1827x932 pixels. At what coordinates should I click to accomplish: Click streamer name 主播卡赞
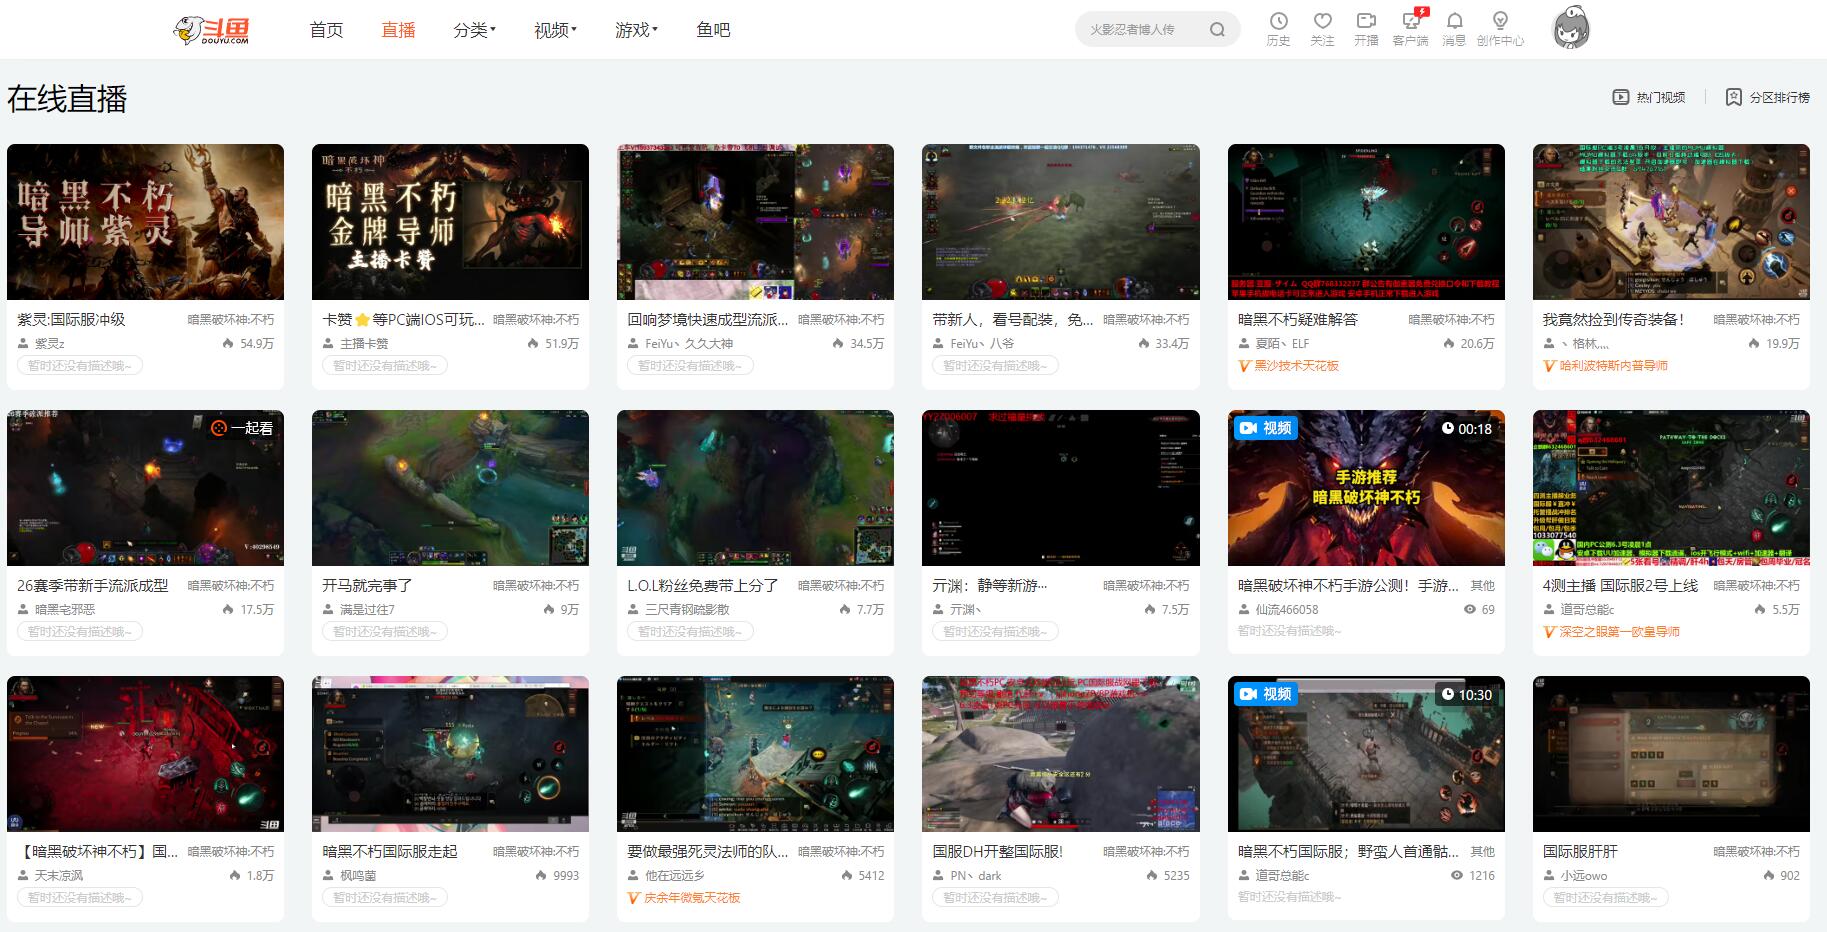pos(364,343)
